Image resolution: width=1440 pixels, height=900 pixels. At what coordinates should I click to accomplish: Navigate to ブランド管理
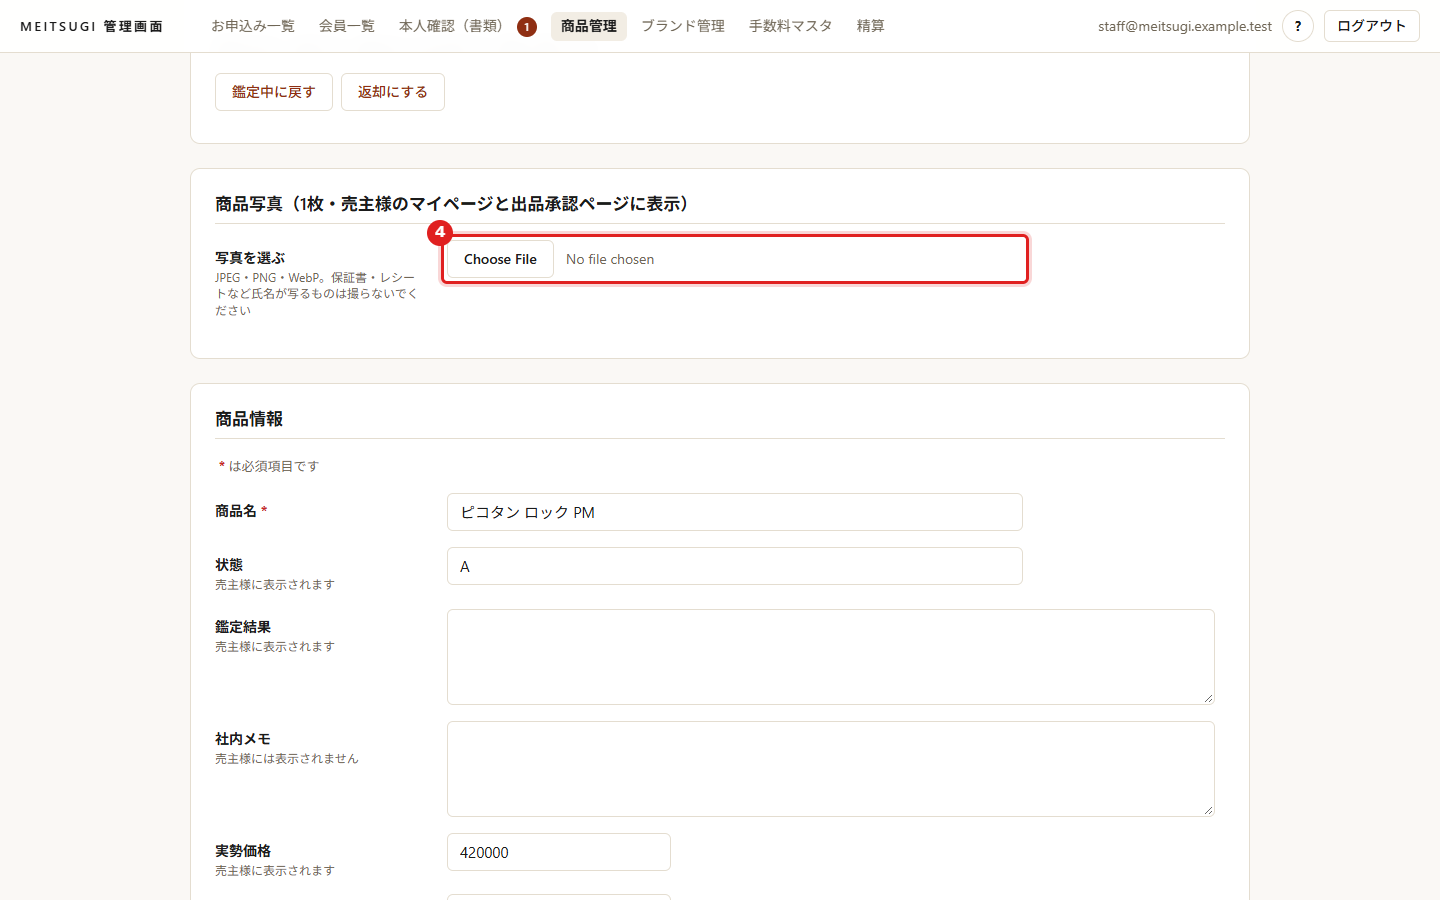point(683,26)
